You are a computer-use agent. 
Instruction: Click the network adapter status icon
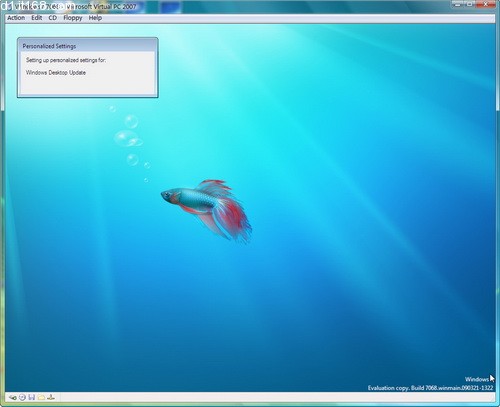pyautogui.click(x=51, y=397)
